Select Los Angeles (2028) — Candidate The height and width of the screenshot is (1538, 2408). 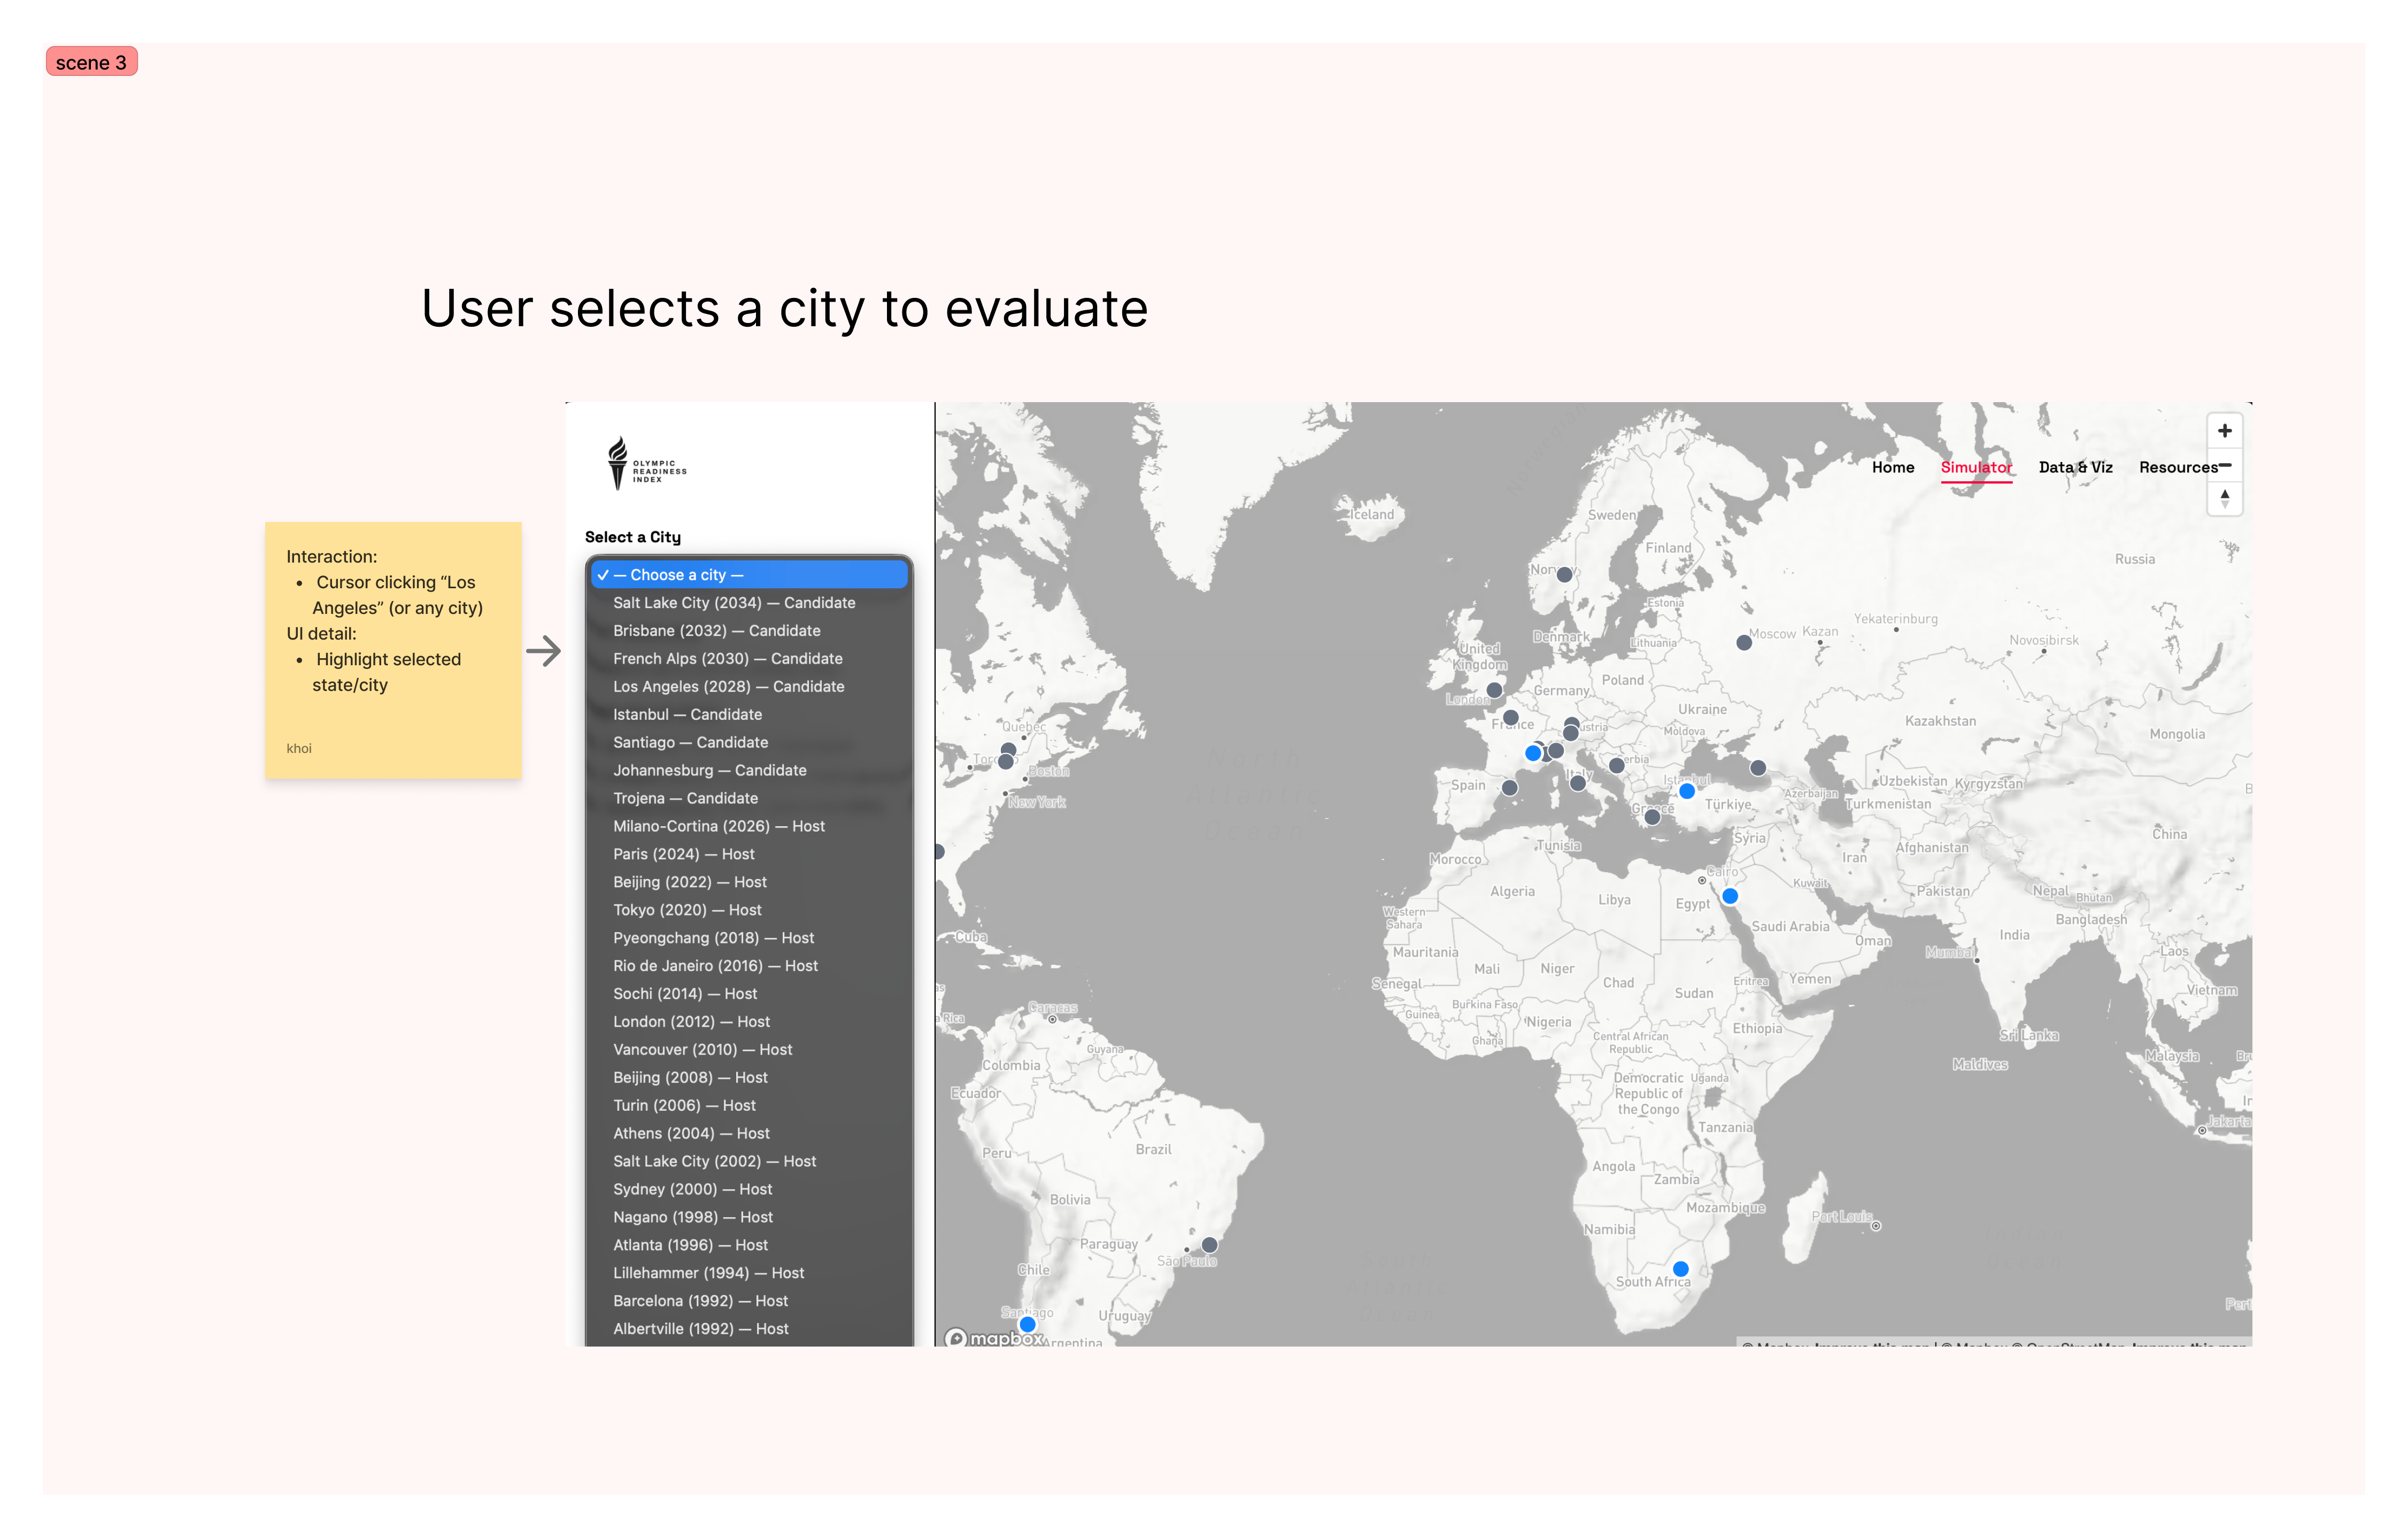coord(749,687)
